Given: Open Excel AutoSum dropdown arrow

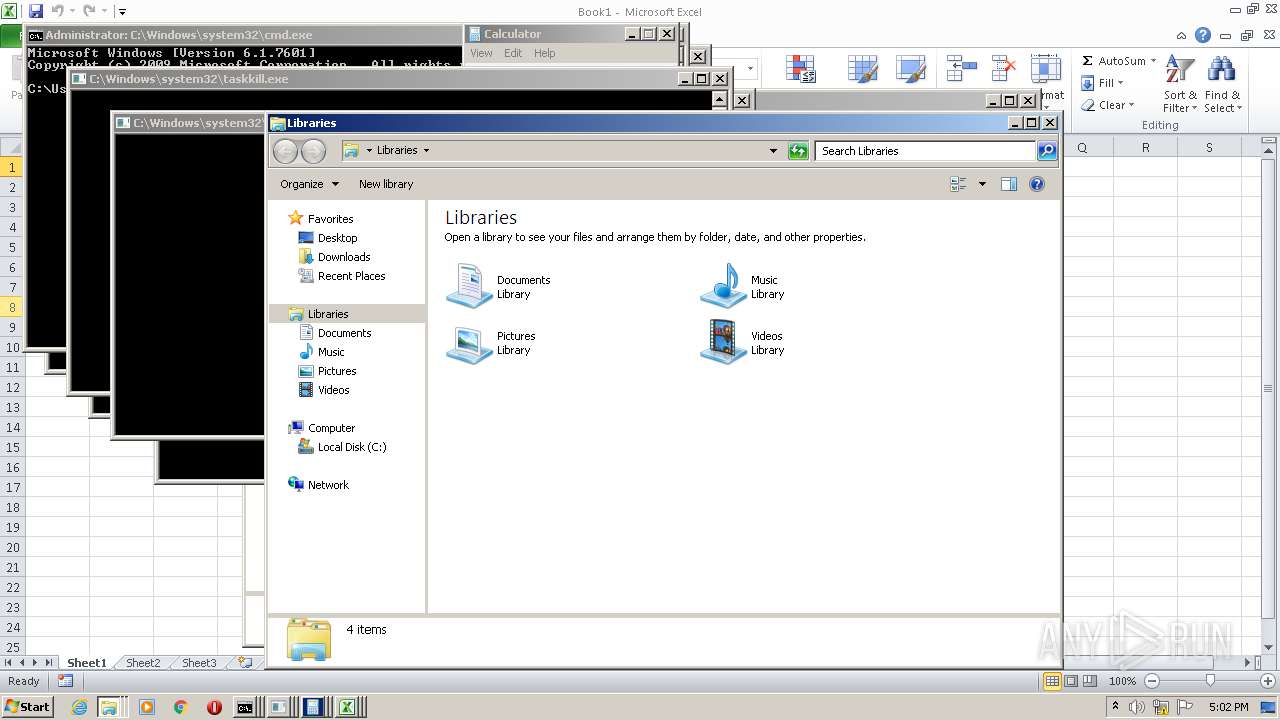Looking at the screenshot, I should point(1153,61).
